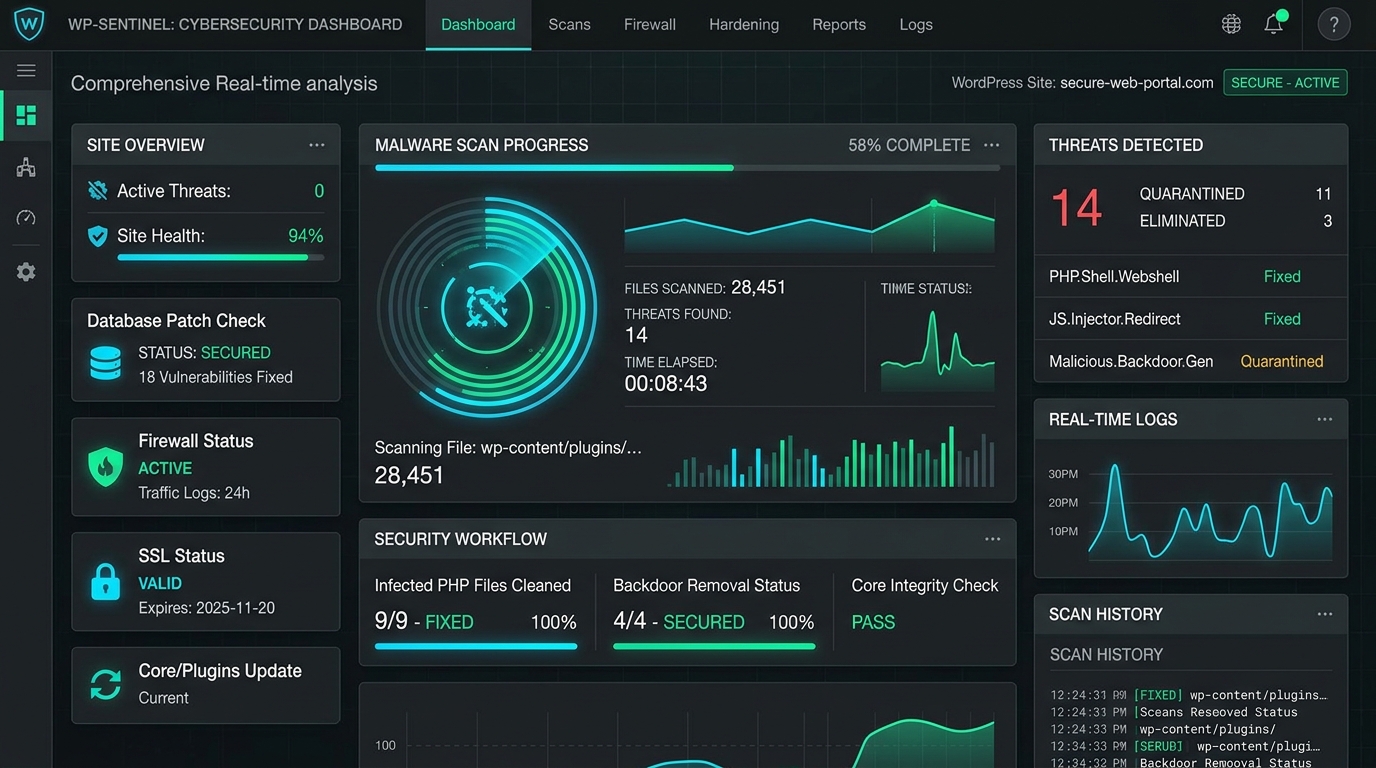This screenshot has width=1376, height=768.
Task: Click the Infected PHP Files Cleaned progress bar
Action: click(476, 646)
